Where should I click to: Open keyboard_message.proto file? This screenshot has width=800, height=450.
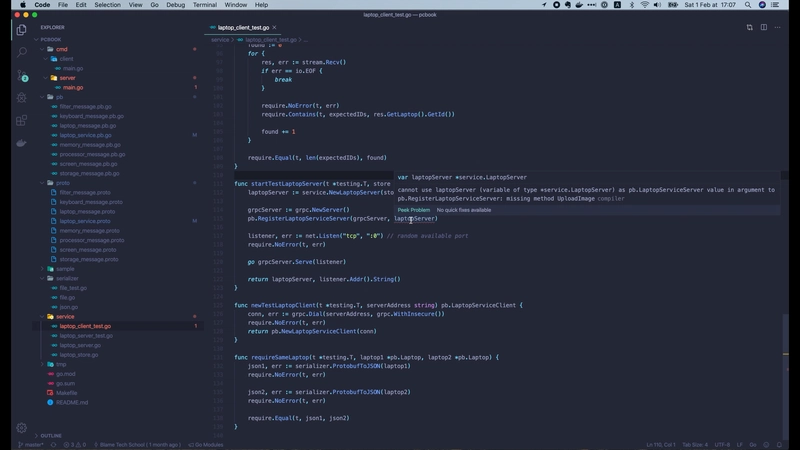pos(91,202)
